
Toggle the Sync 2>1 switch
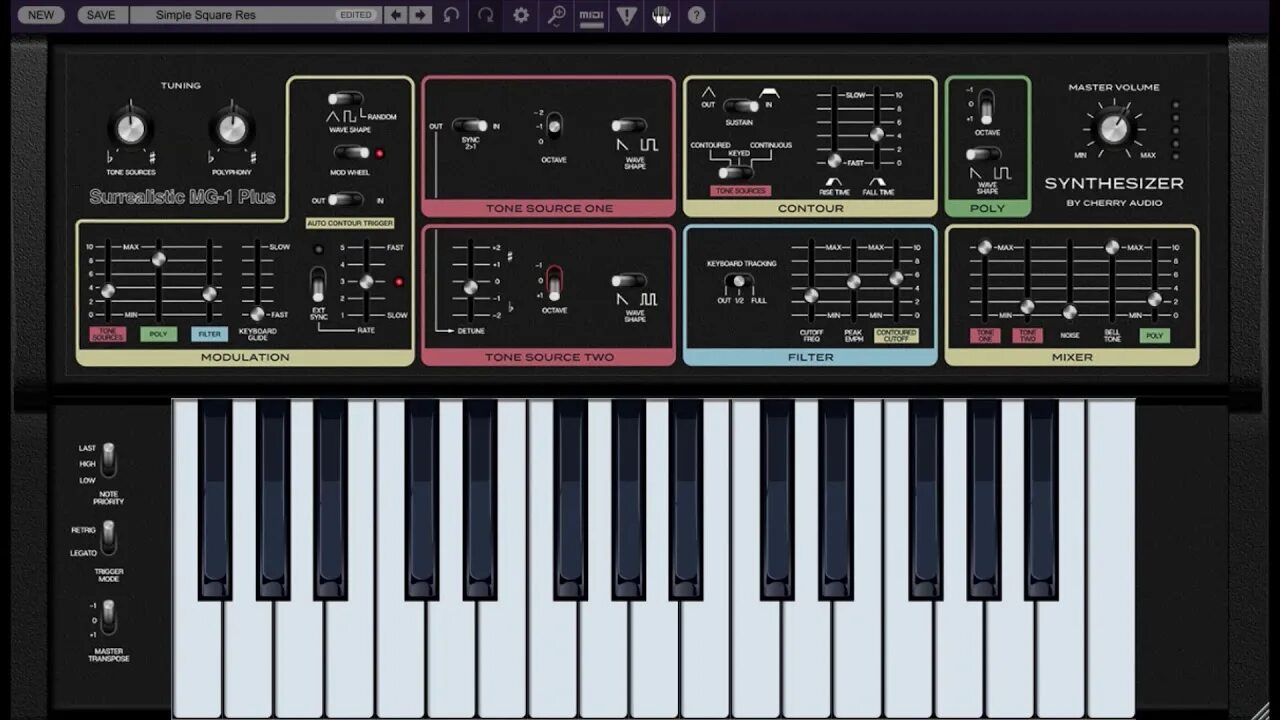(470, 126)
